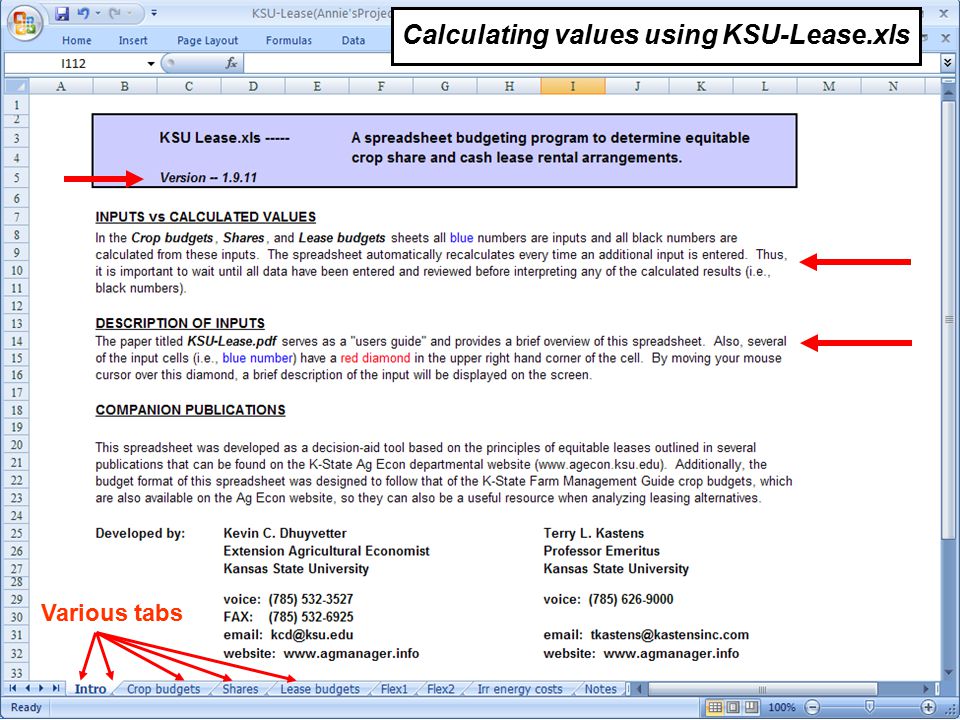960x720 pixels.
Task: Click the 100% zoom level button
Action: 782,707
